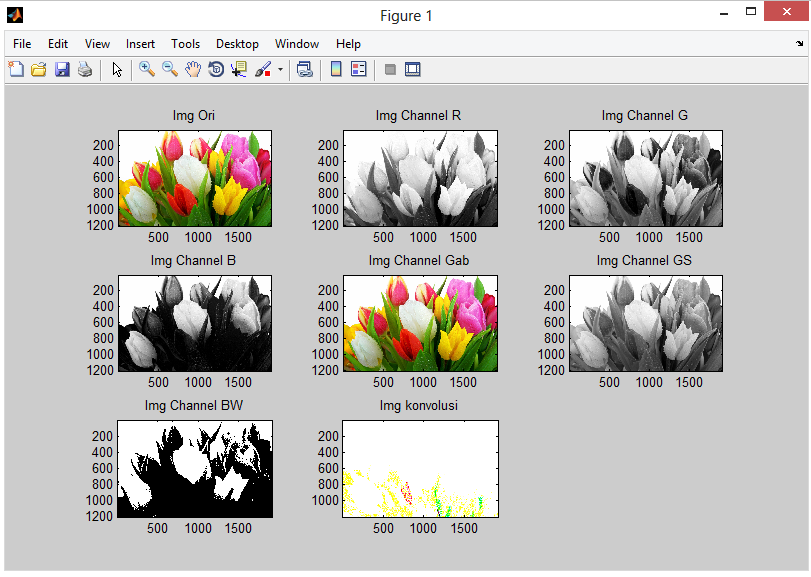Viewport: 811px width, 577px height.
Task: Click the Img Channel Gab color image
Action: click(420, 323)
